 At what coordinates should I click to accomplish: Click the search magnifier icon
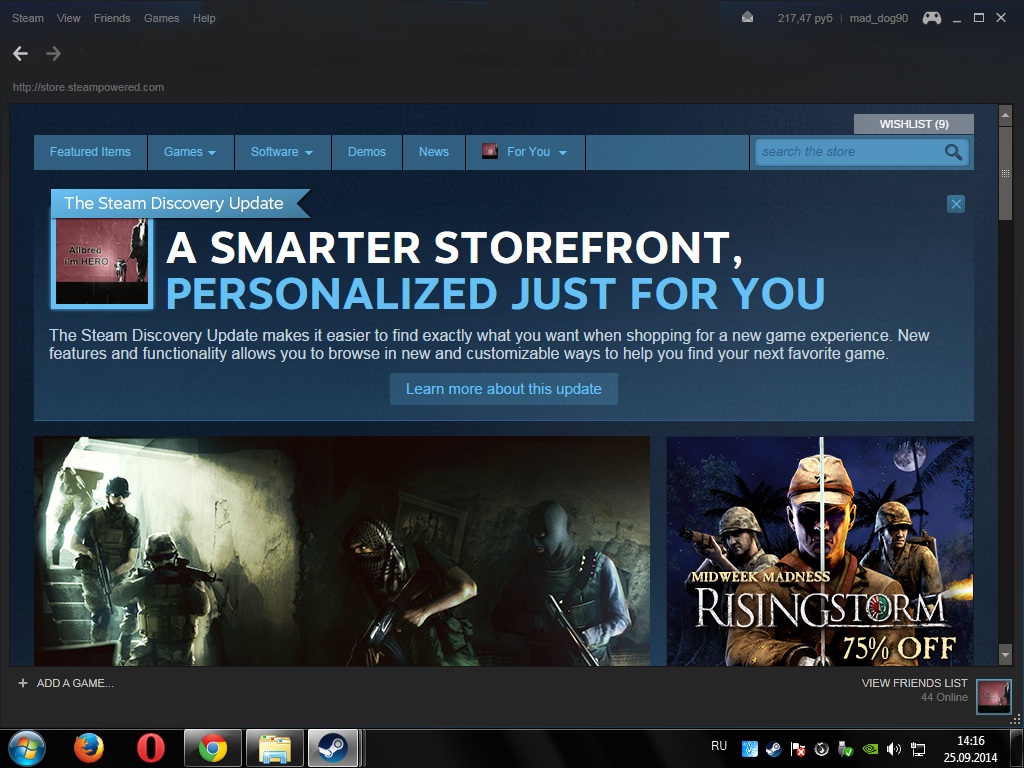pos(953,152)
